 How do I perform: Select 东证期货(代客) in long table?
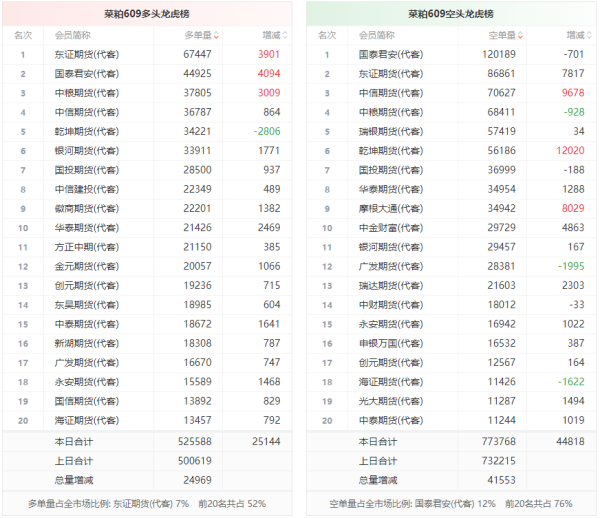86,55
